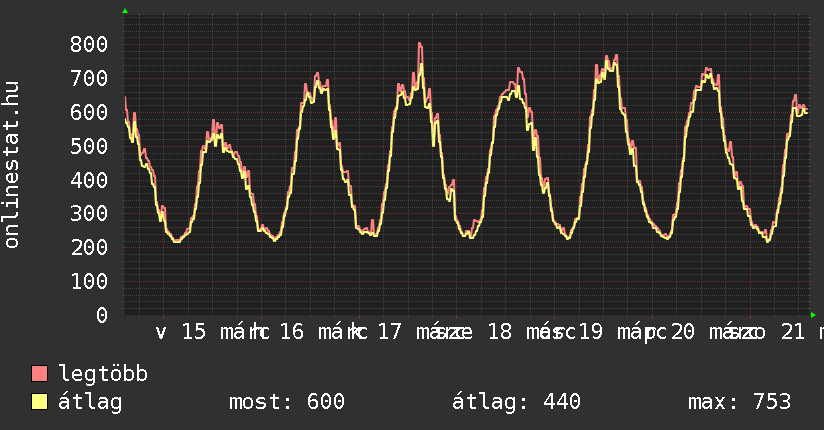Screen dimensions: 824x430
Task: Click the highest red peak reaching 800
Action: click(420, 45)
